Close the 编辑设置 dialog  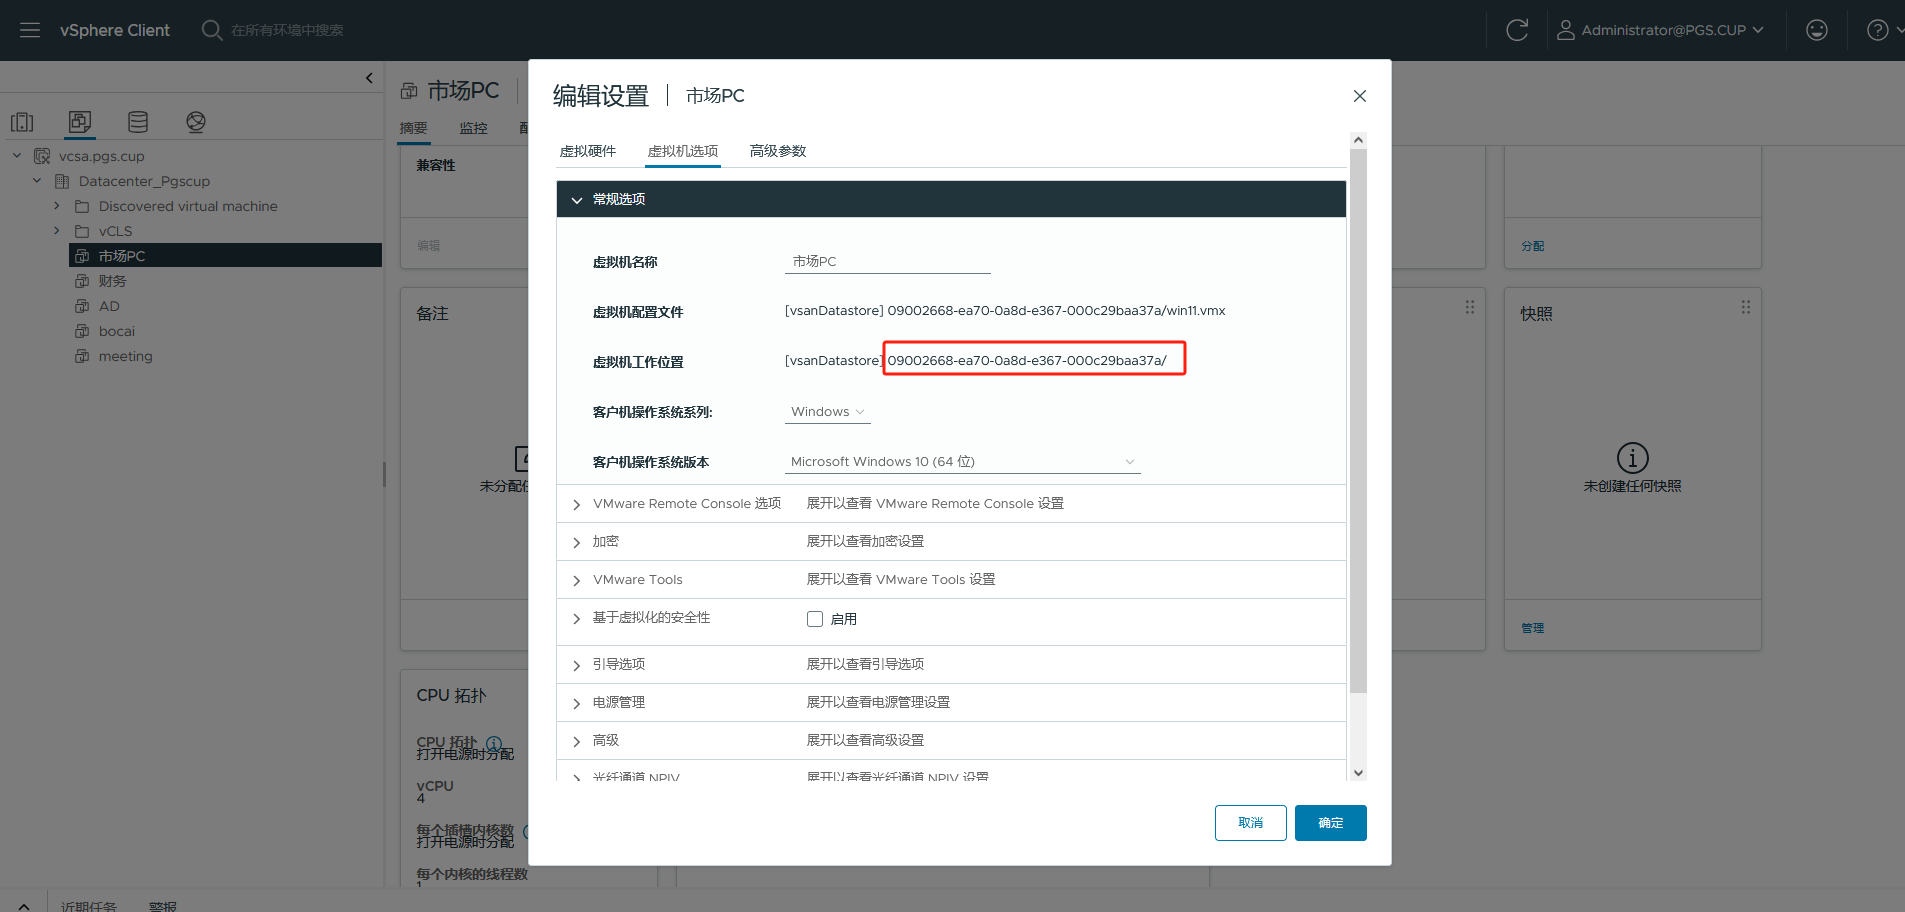click(1360, 96)
